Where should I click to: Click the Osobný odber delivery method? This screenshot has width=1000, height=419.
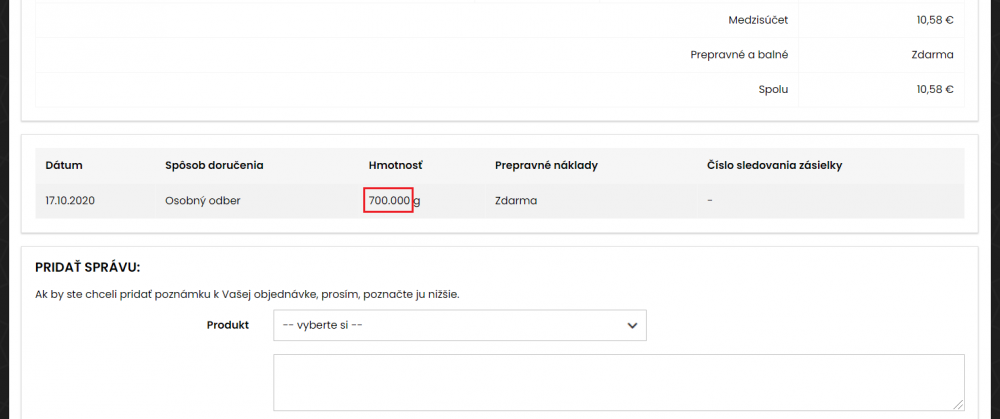[203, 201]
